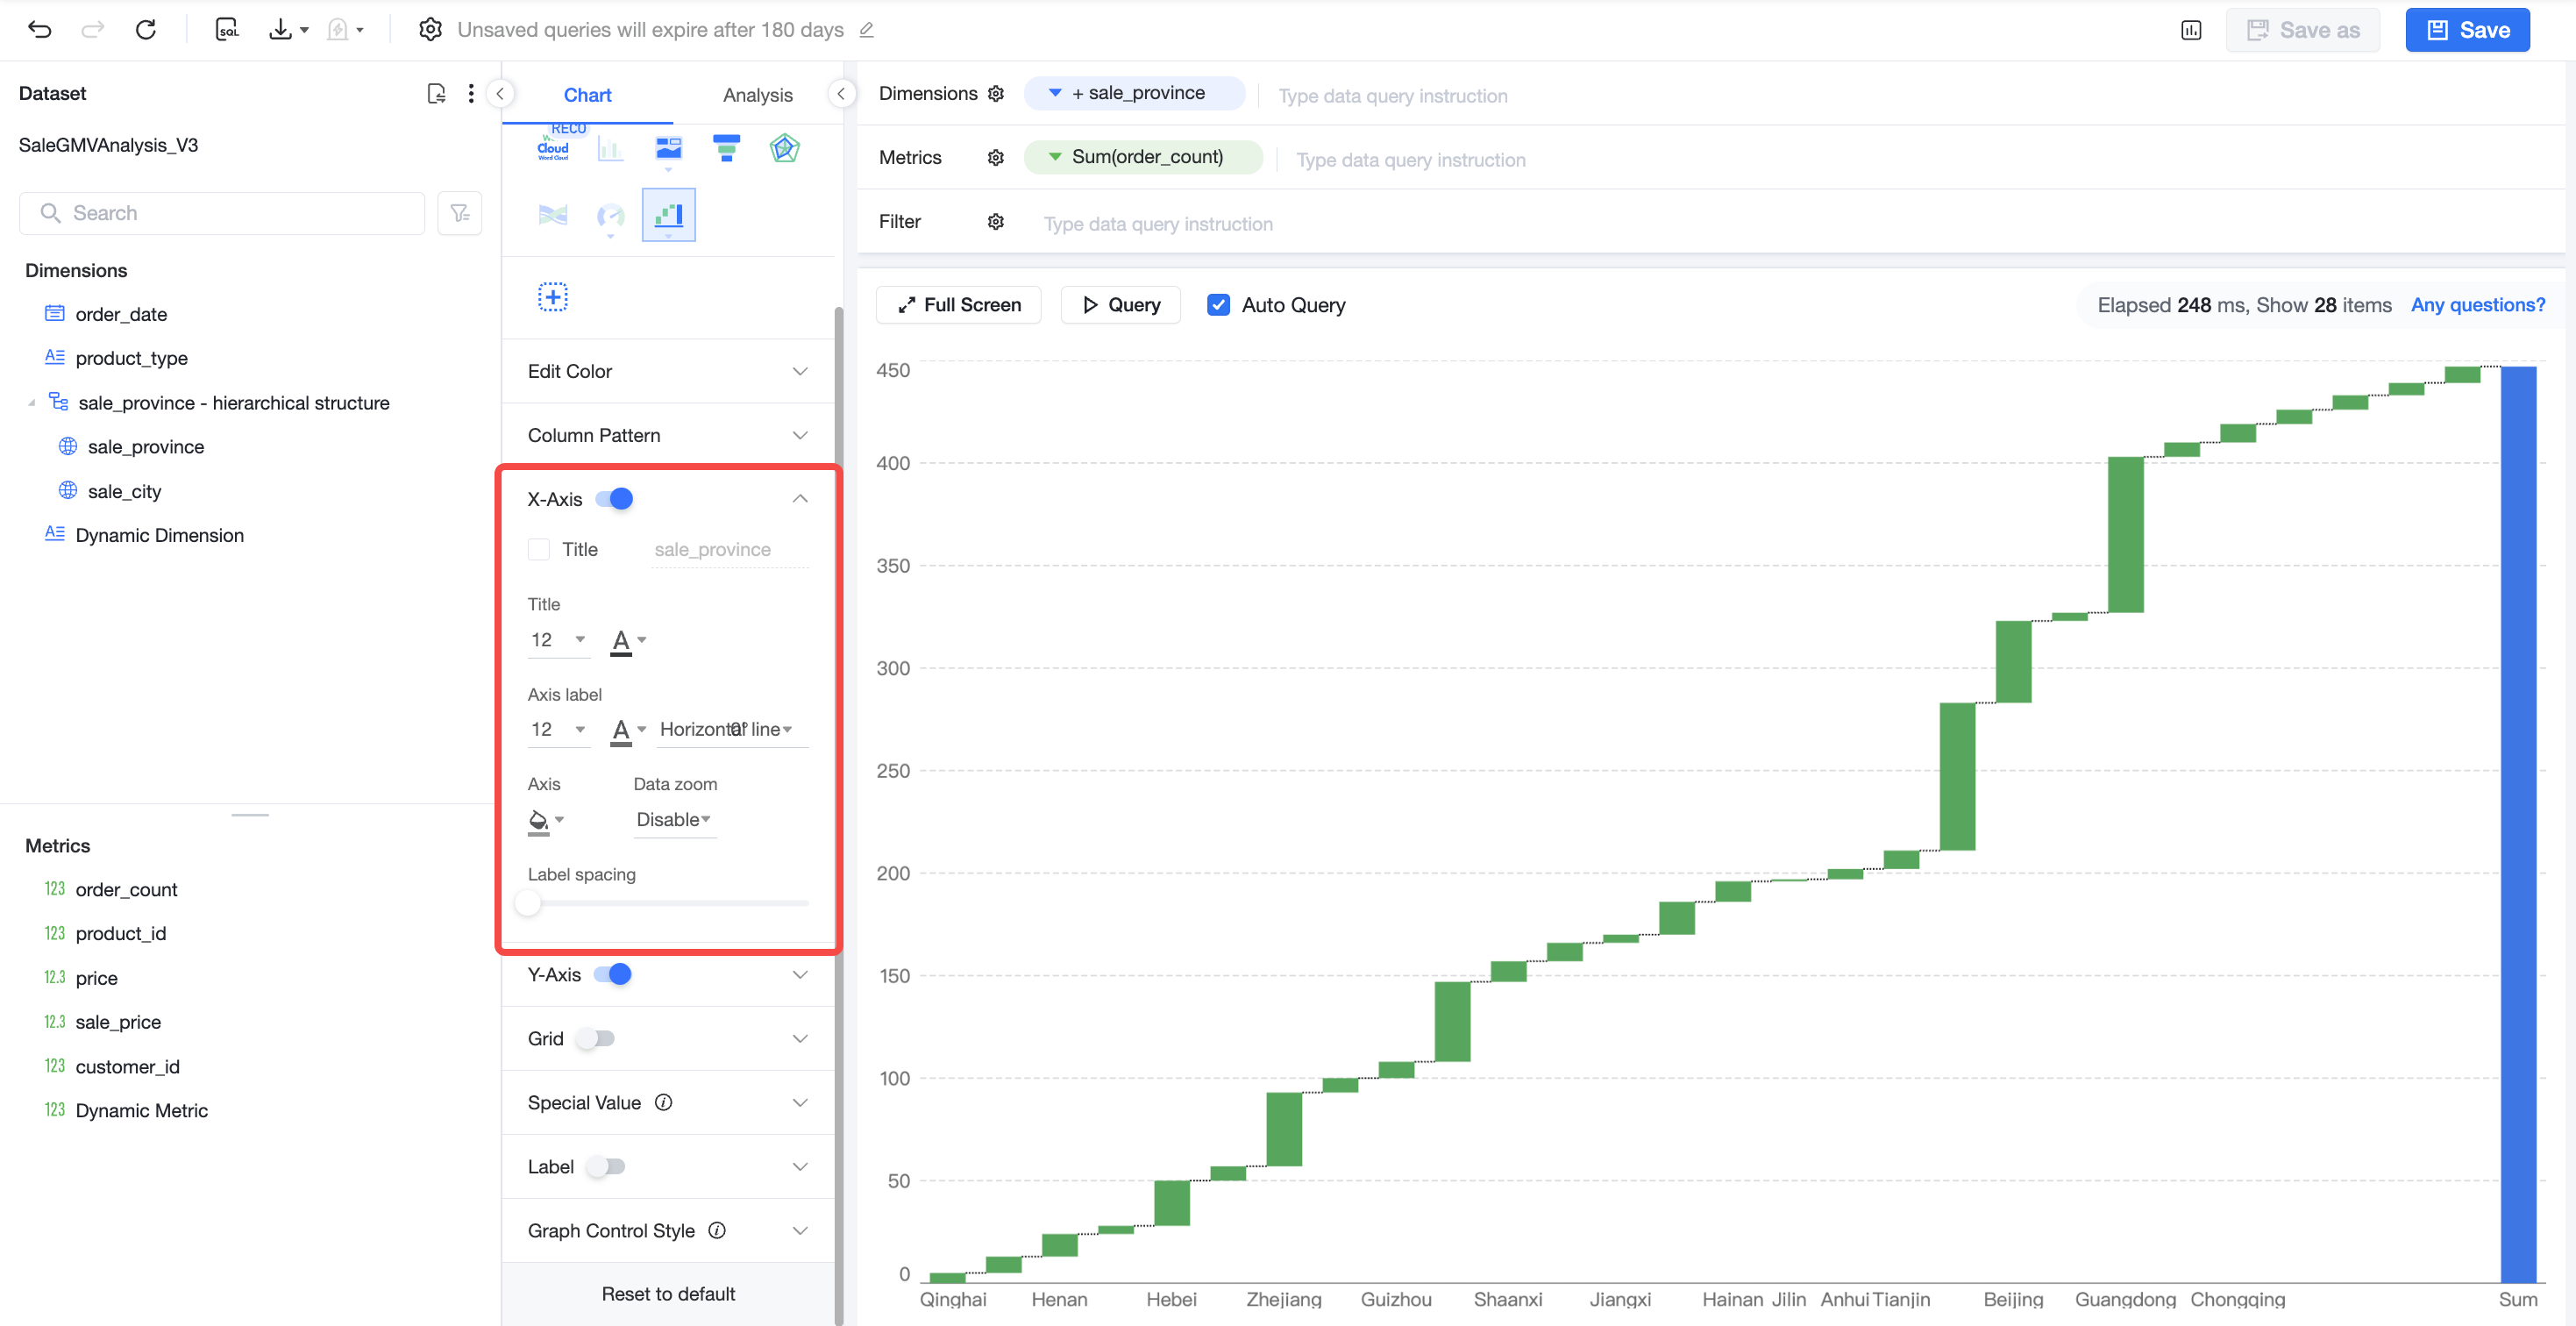Enable the Grid toggle
The image size is (2576, 1326).
click(x=597, y=1038)
